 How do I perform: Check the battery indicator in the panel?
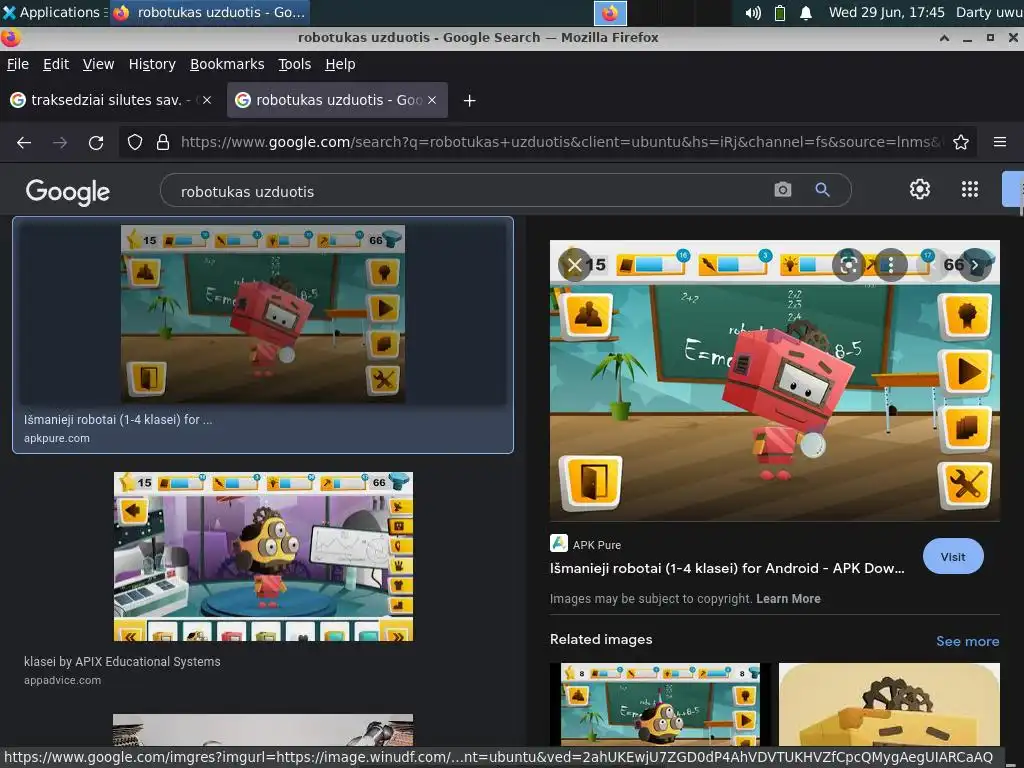pyautogui.click(x=780, y=12)
